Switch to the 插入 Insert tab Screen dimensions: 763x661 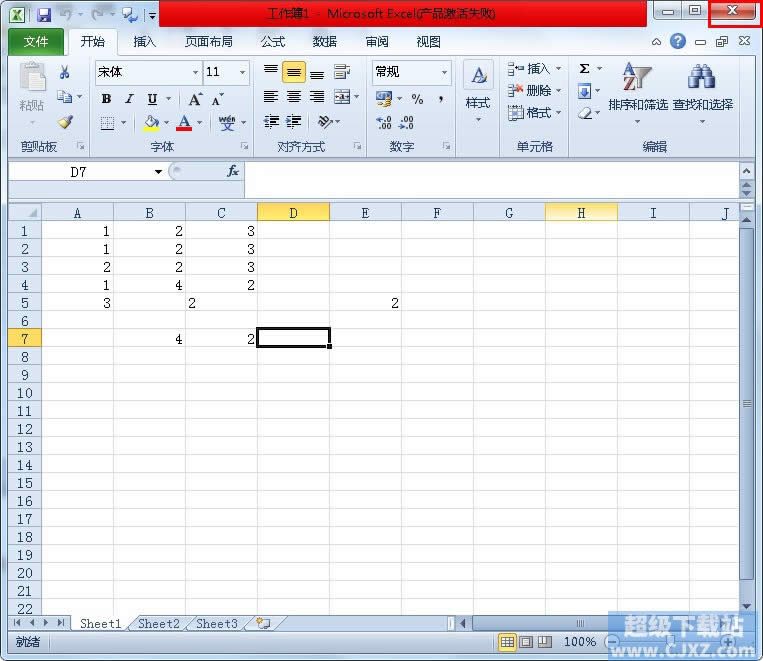tap(145, 42)
